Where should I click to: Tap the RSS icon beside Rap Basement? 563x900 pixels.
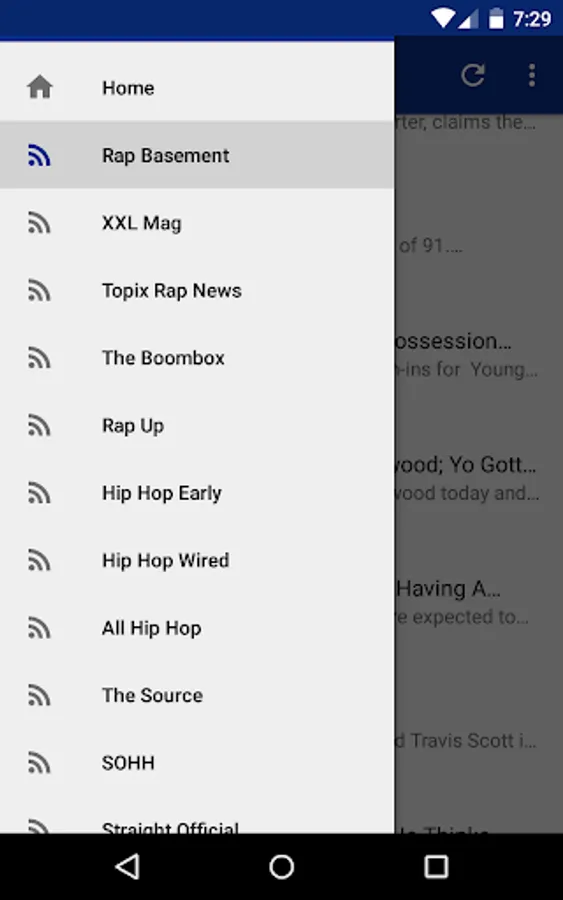point(40,155)
